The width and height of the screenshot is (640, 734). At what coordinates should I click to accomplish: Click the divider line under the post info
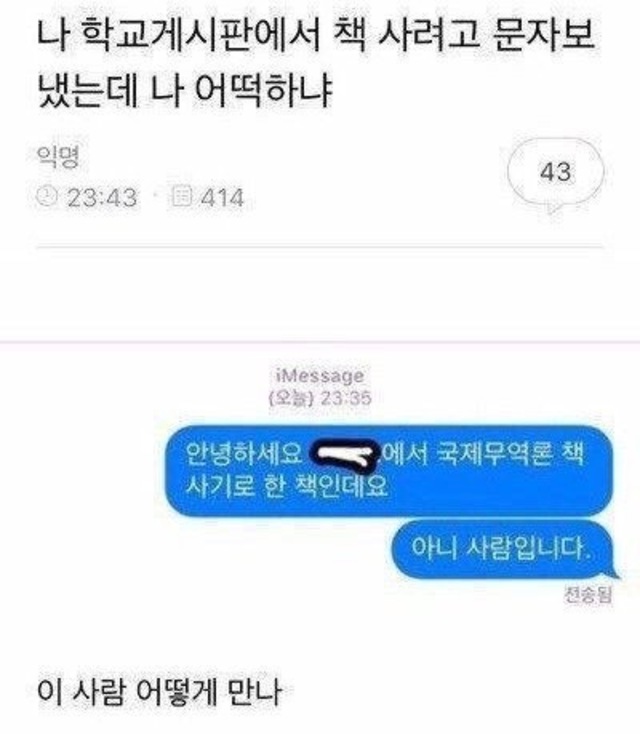click(x=320, y=246)
